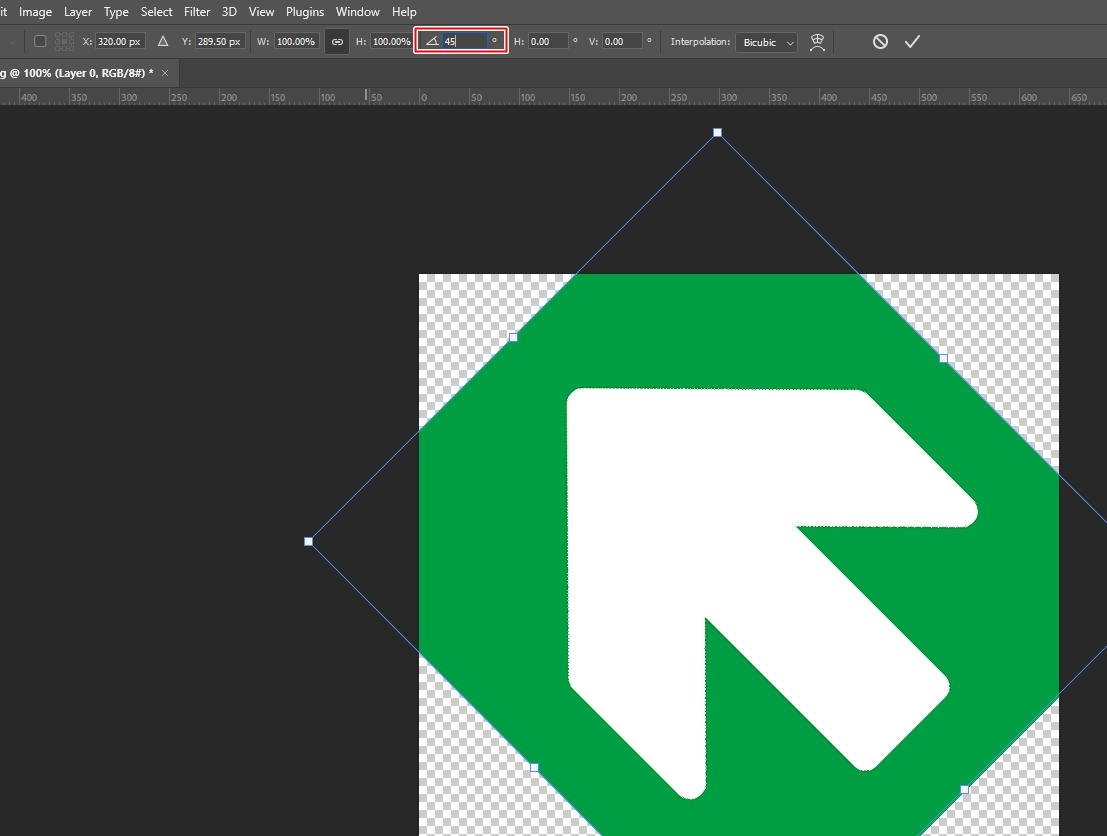Open the Select menu
The image size is (1107, 836).
coord(157,12)
